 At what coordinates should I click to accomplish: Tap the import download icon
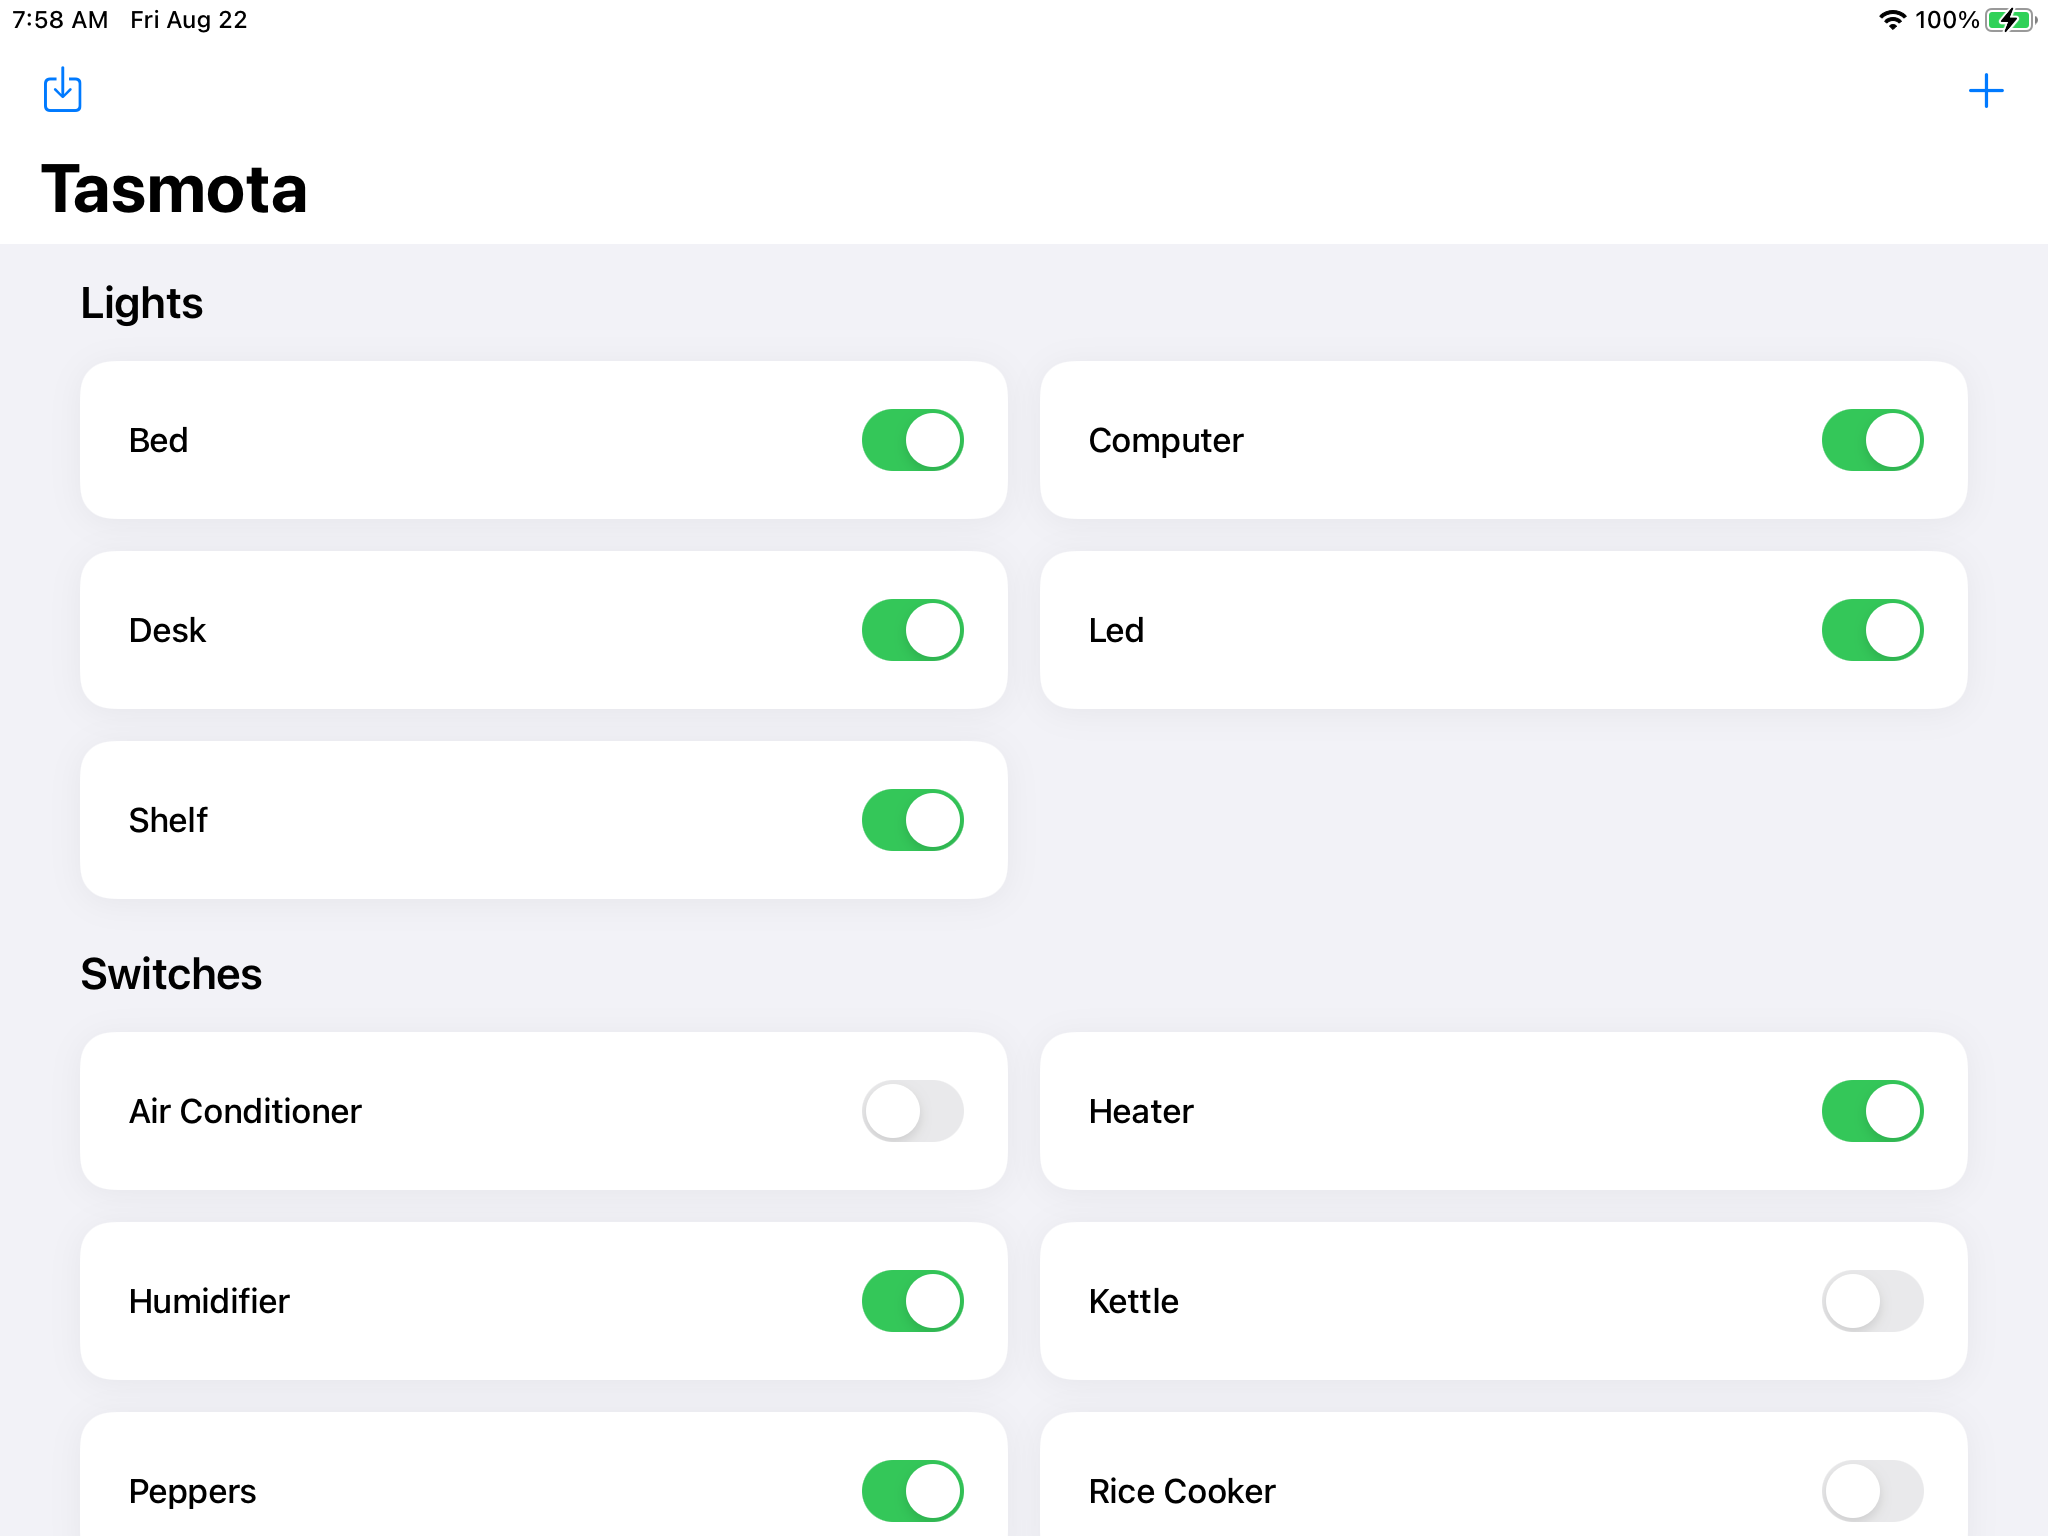[62, 91]
